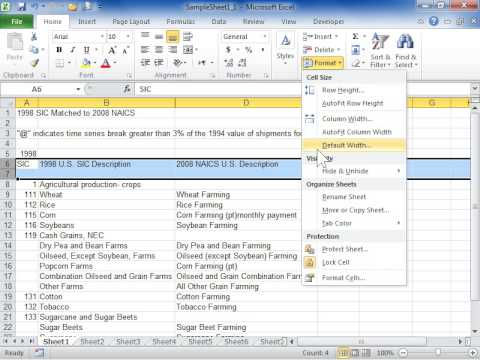Switch to the Formulas tab
Image resolution: width=480 pixels, height=360 pixels.
point(180,22)
